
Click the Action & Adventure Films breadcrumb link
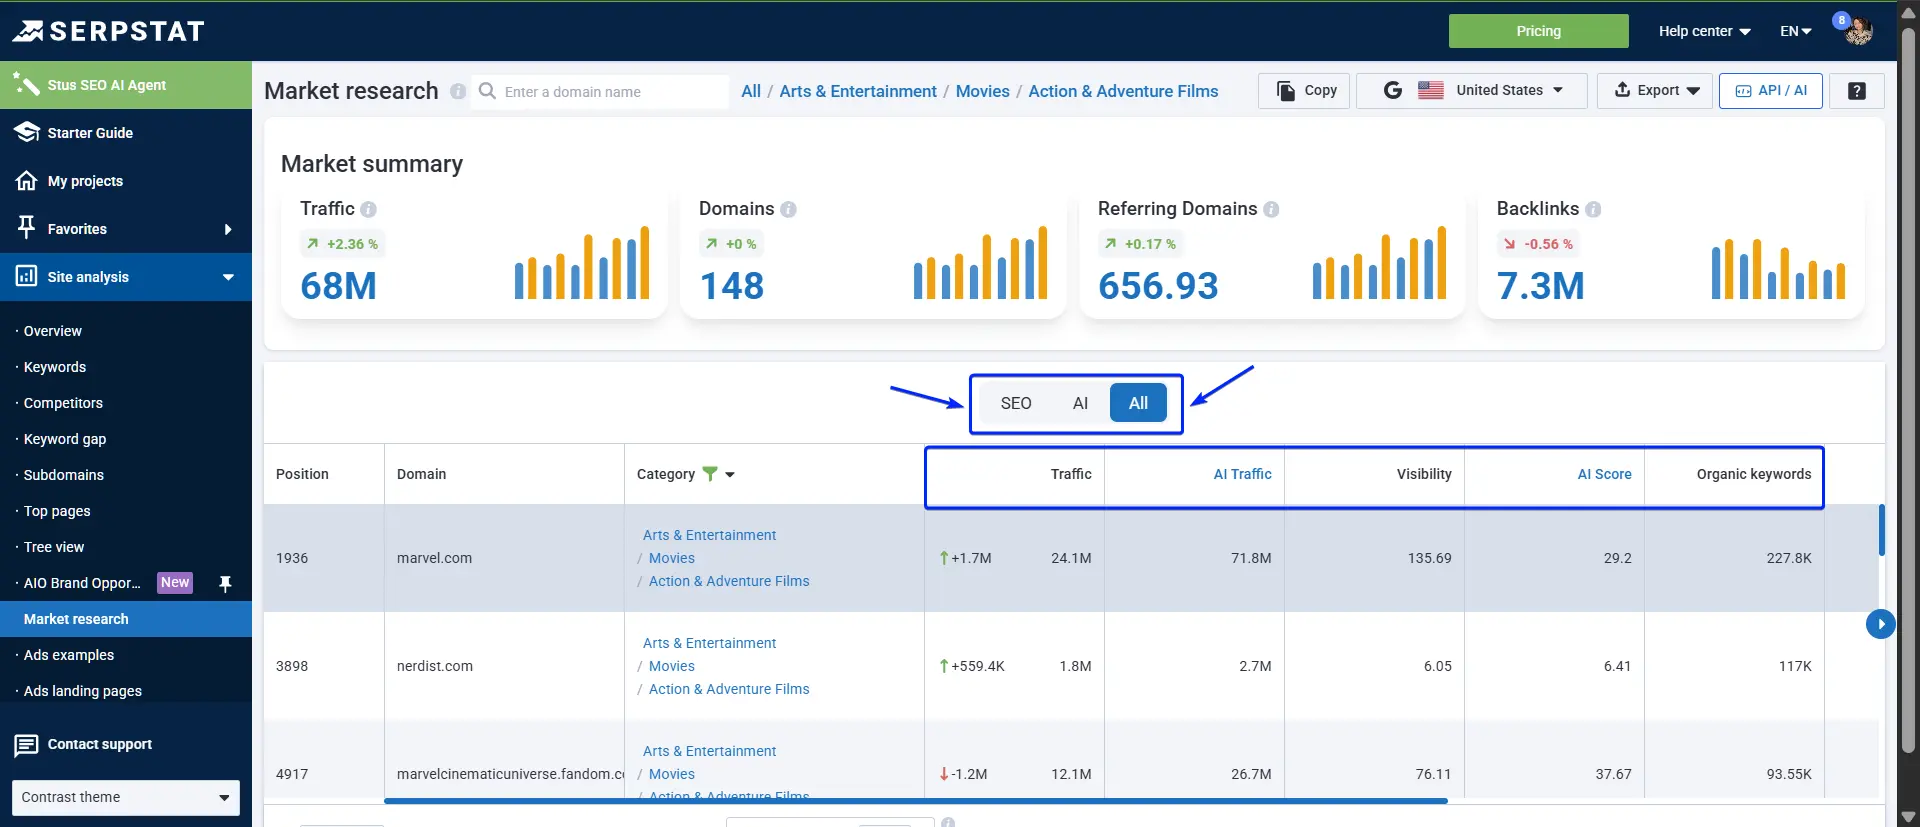pos(1123,91)
